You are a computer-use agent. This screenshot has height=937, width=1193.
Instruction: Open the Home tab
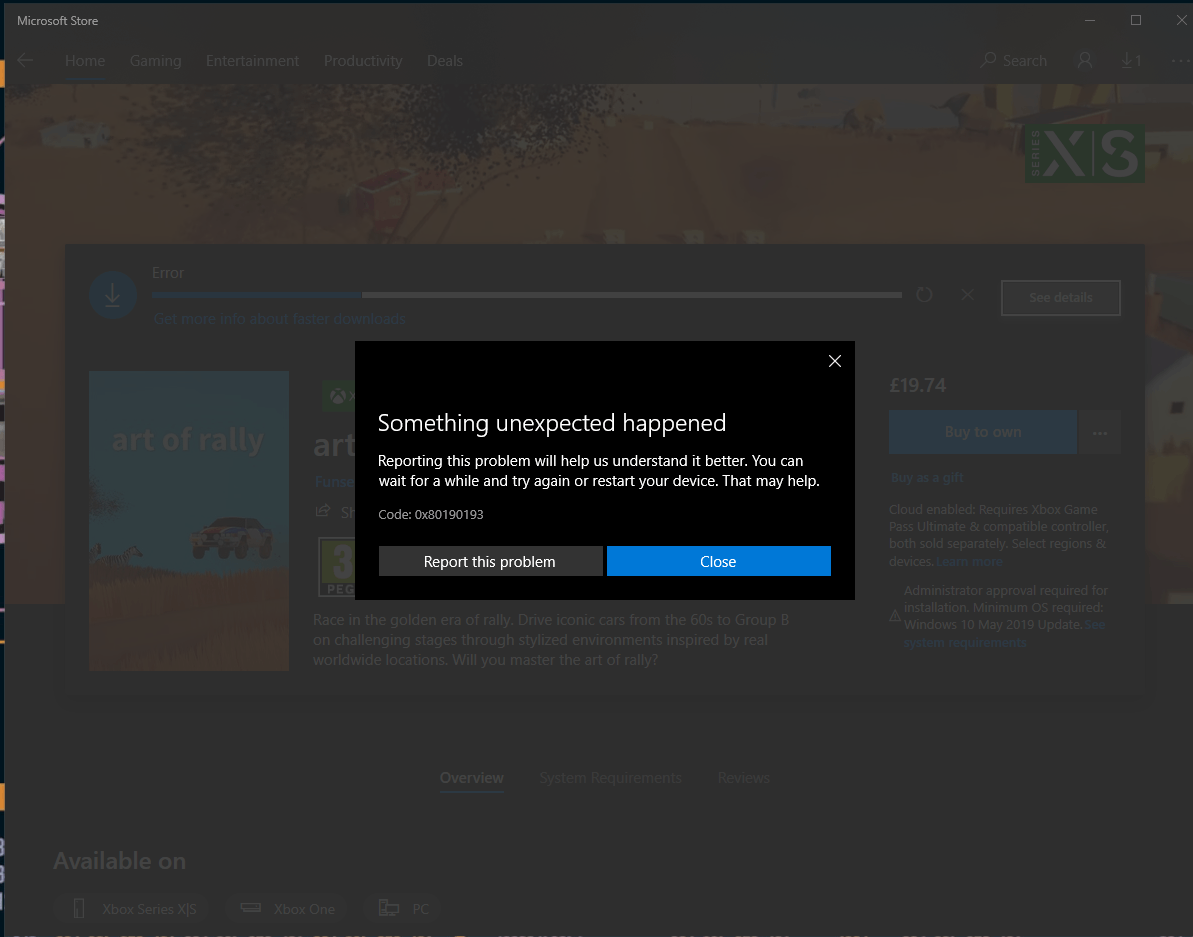coord(85,61)
